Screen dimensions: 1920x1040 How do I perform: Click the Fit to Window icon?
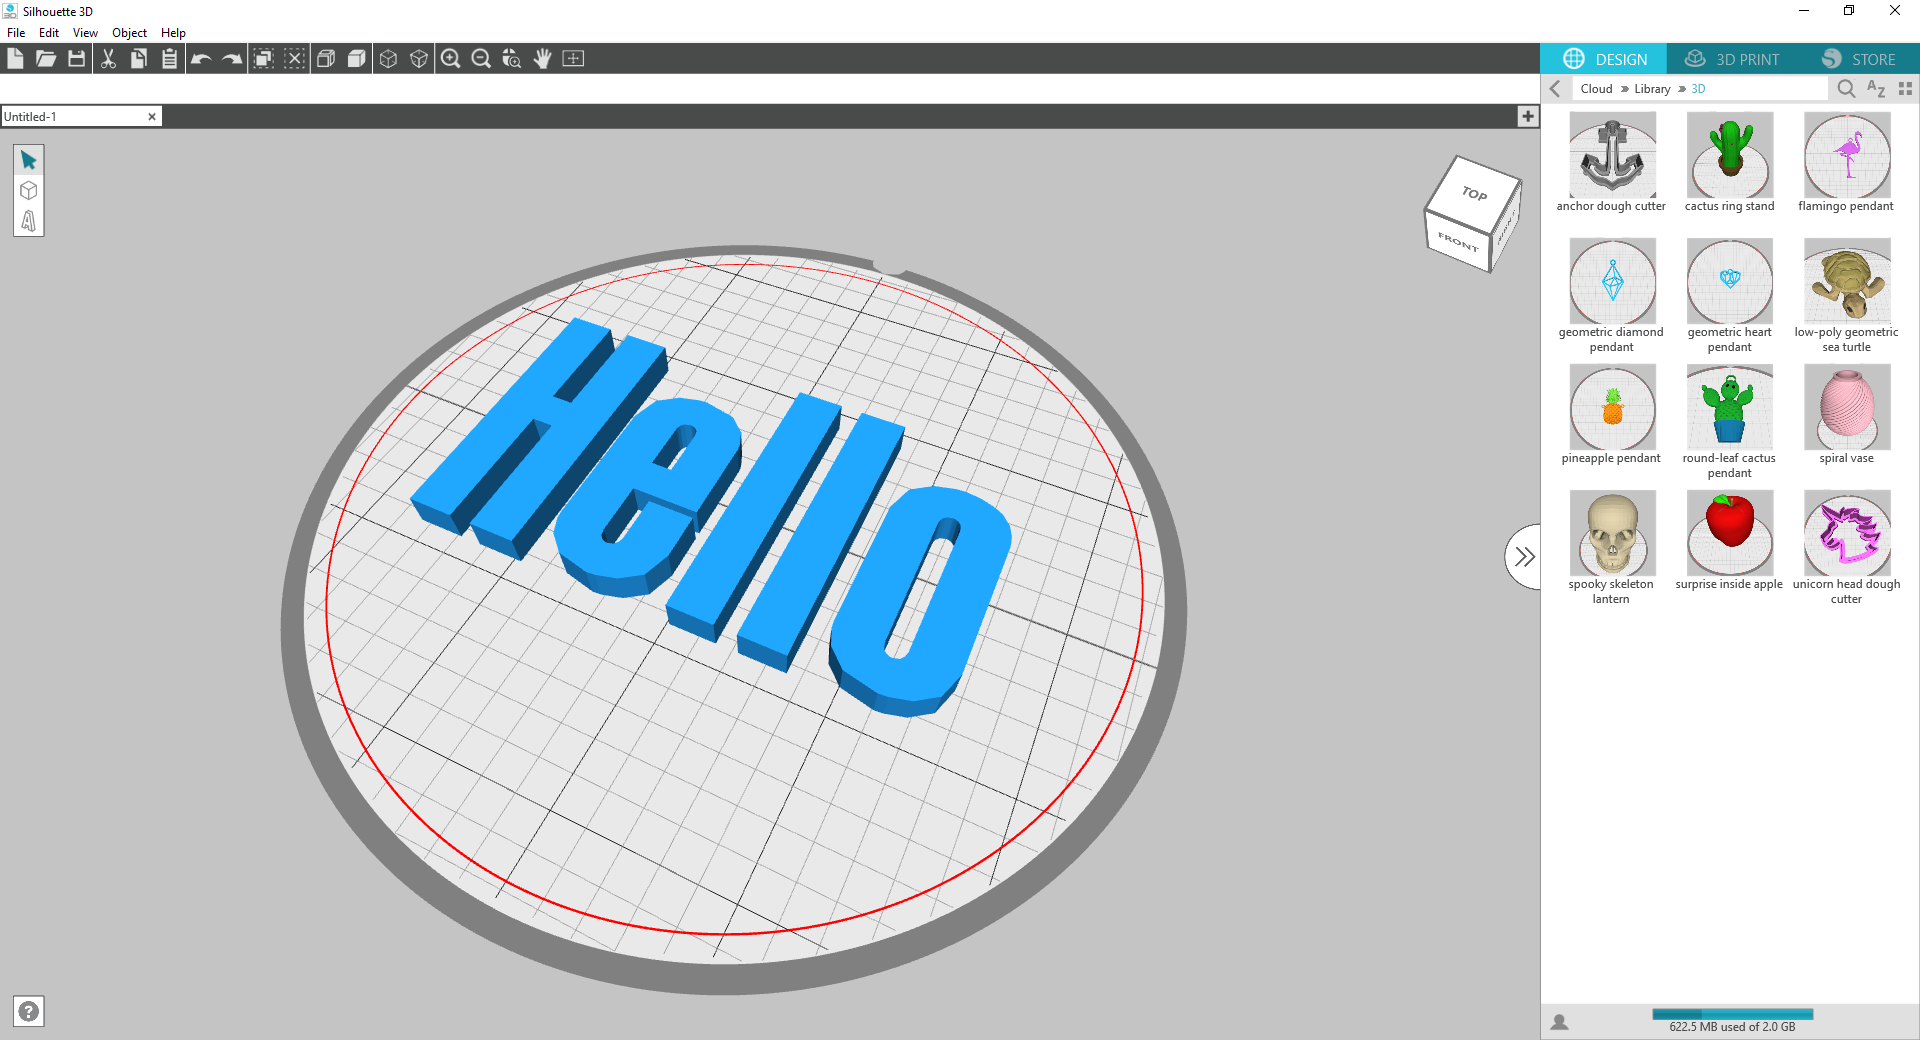pos(573,59)
